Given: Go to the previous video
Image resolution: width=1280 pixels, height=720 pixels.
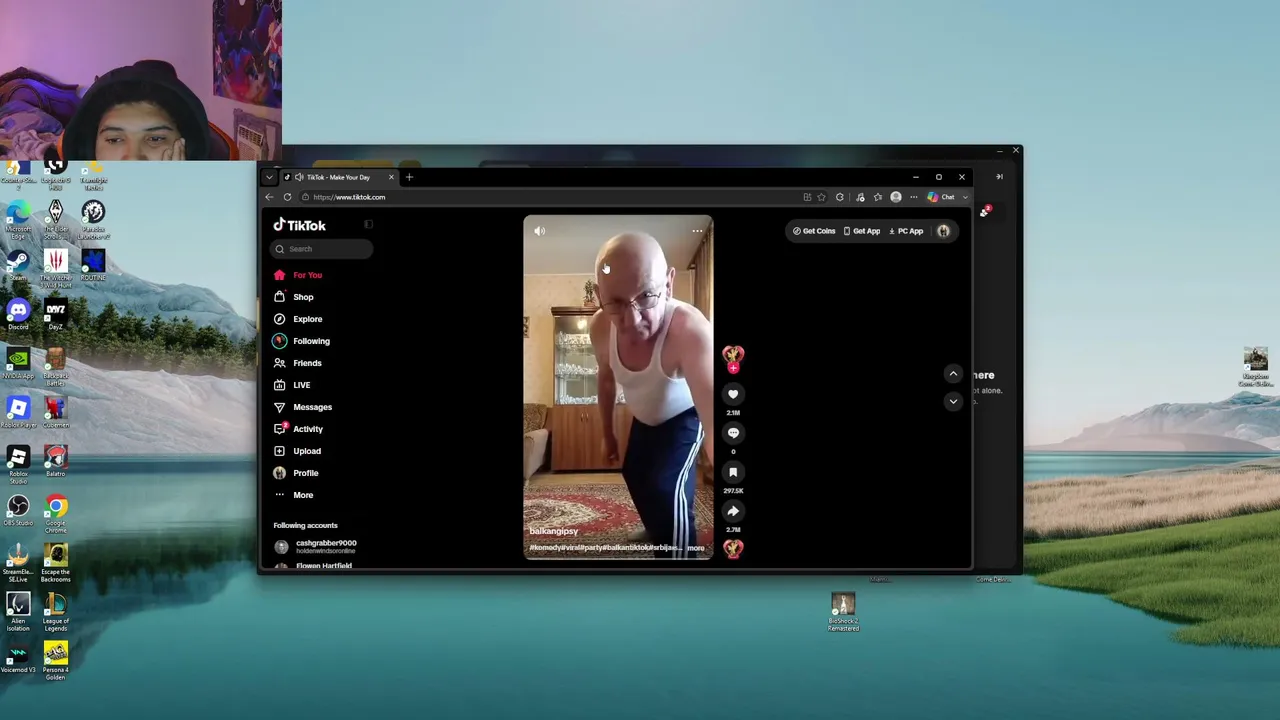Looking at the screenshot, I should pyautogui.click(x=953, y=374).
